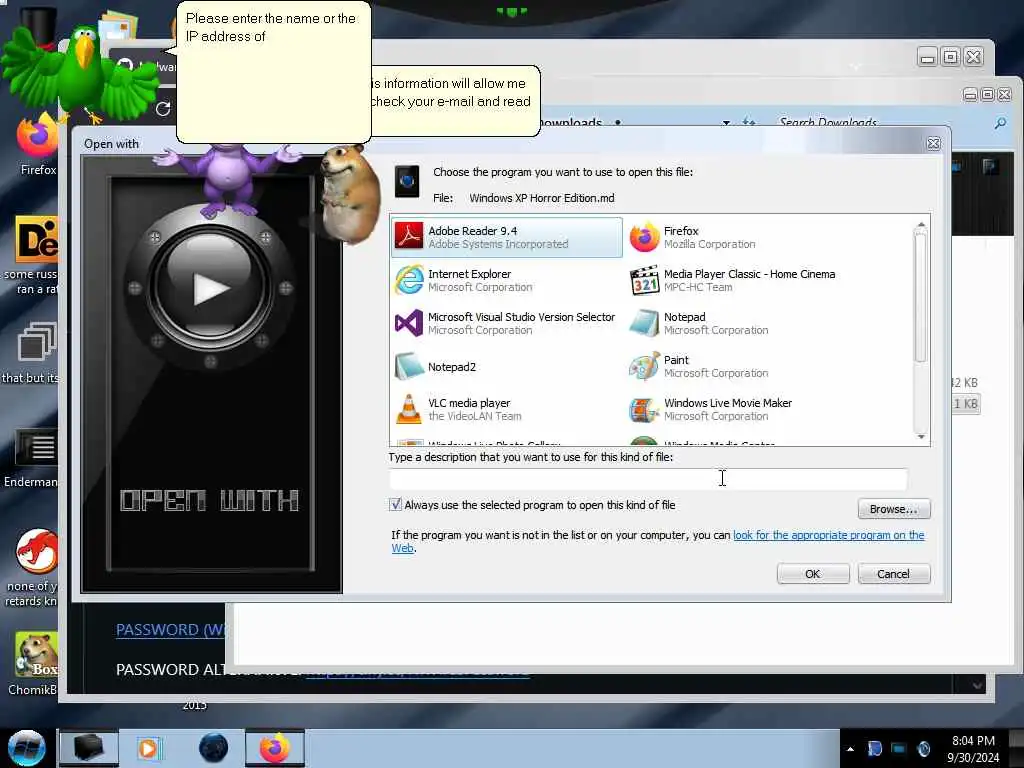The width and height of the screenshot is (1024, 768).
Task: Click scroll up arrow of program list
Action: click(x=921, y=225)
